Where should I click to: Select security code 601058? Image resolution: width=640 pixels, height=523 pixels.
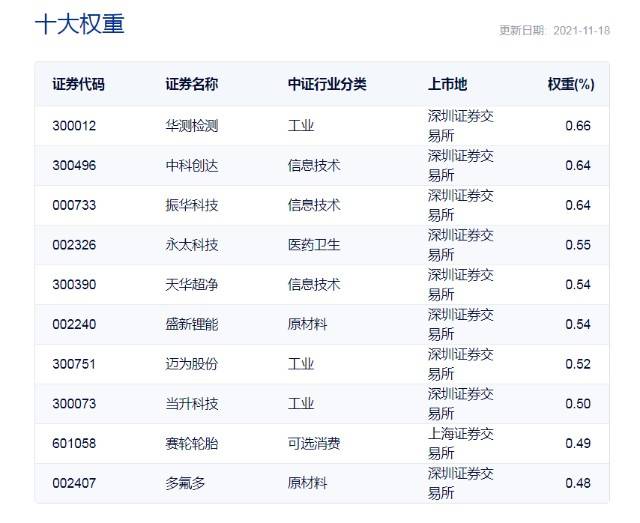pyautogui.click(x=74, y=443)
